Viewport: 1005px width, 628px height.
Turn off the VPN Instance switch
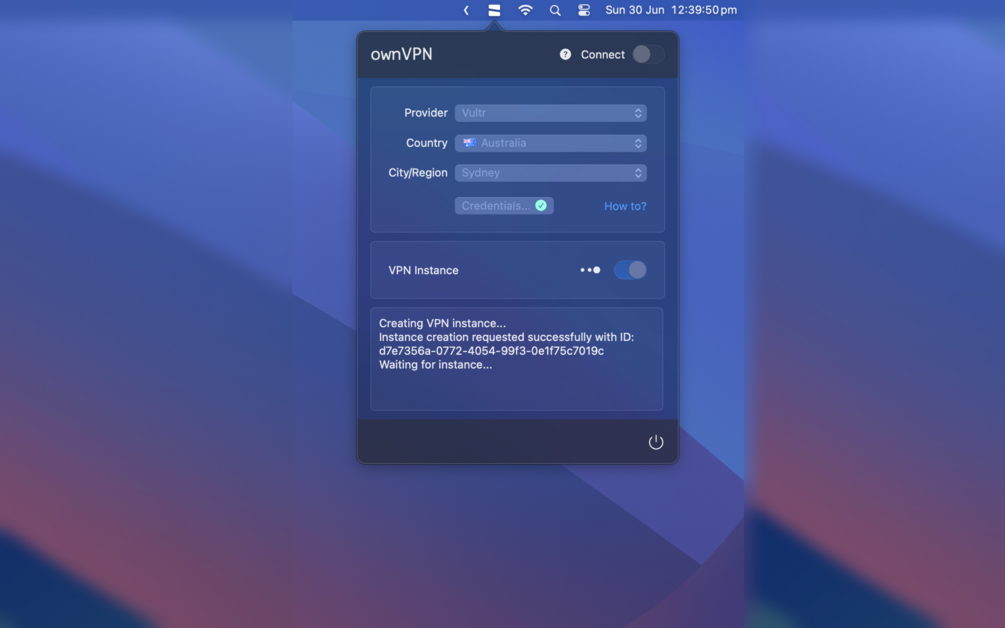629,270
